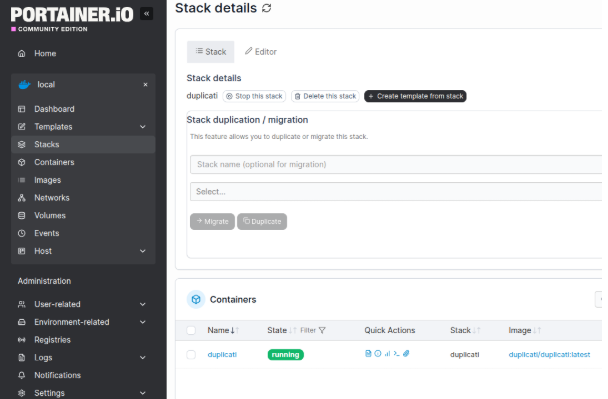Select all containers with the header checkbox

coord(191,330)
